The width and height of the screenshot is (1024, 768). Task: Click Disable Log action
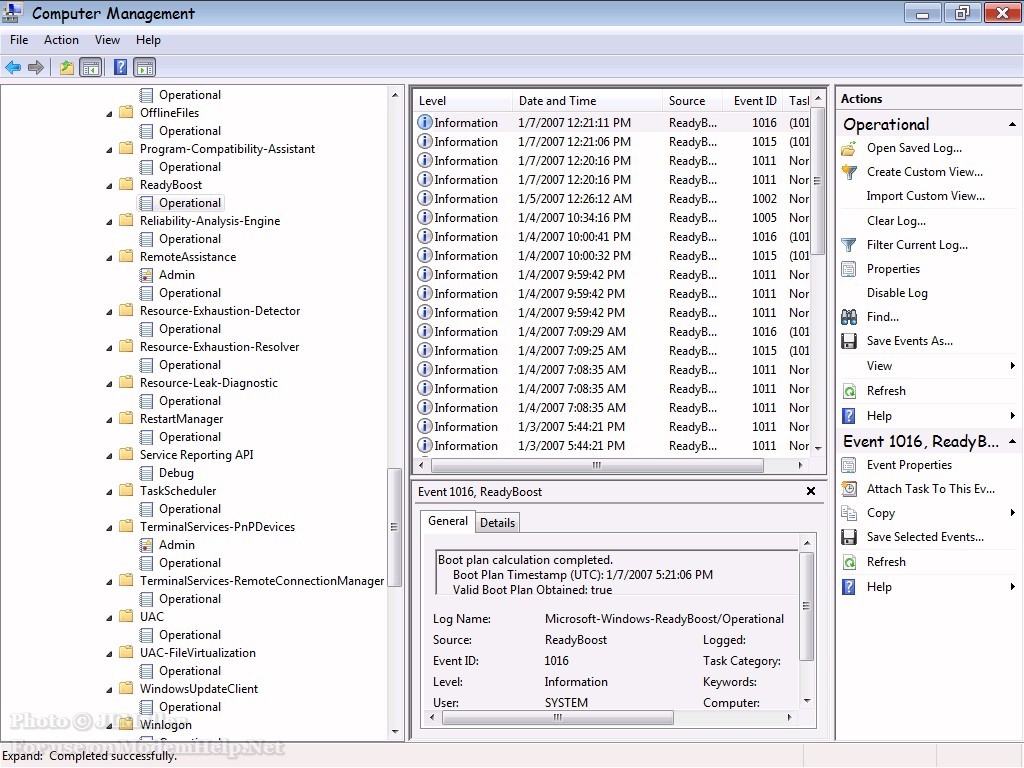pyautogui.click(x=897, y=293)
